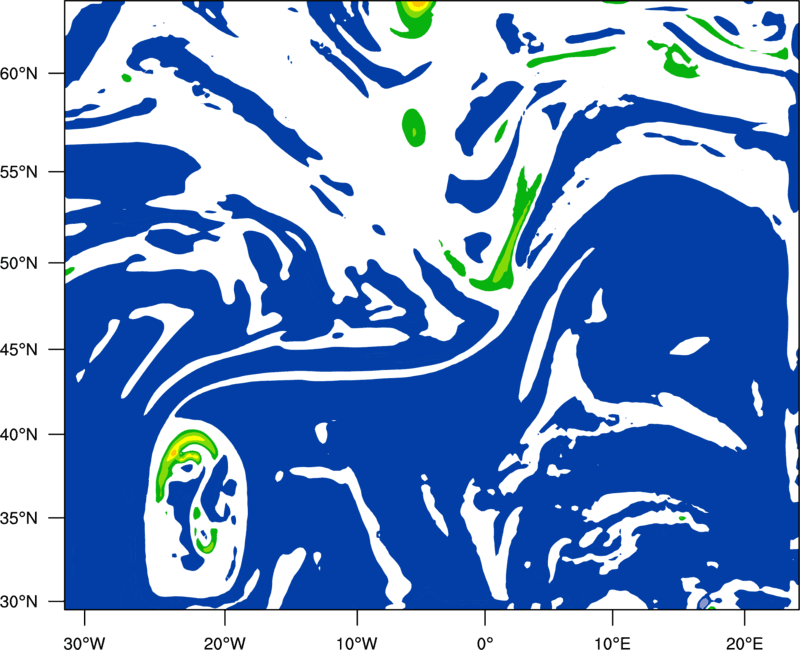Click the 50°N latitude axis label

click(x=19, y=264)
